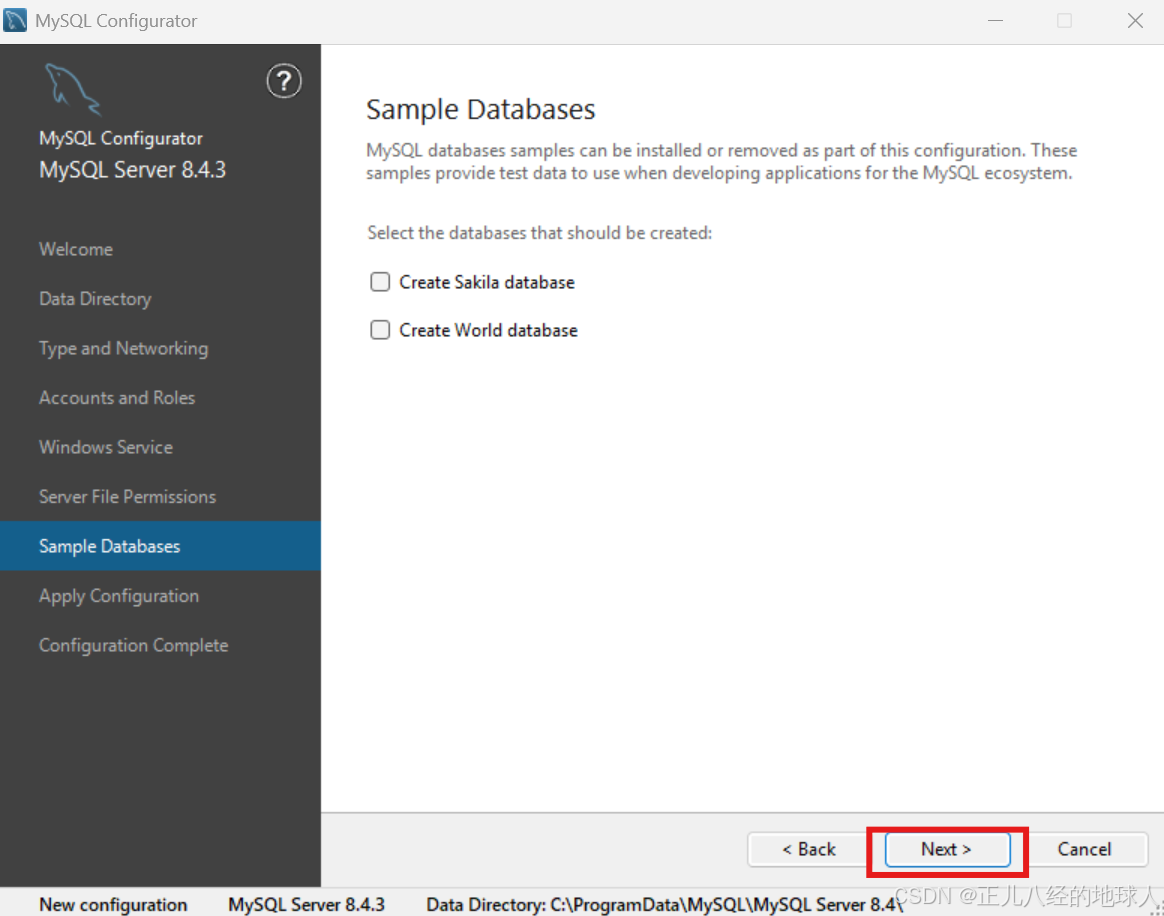
Task: Open Accounts and Roles step
Action: pyautogui.click(x=117, y=398)
